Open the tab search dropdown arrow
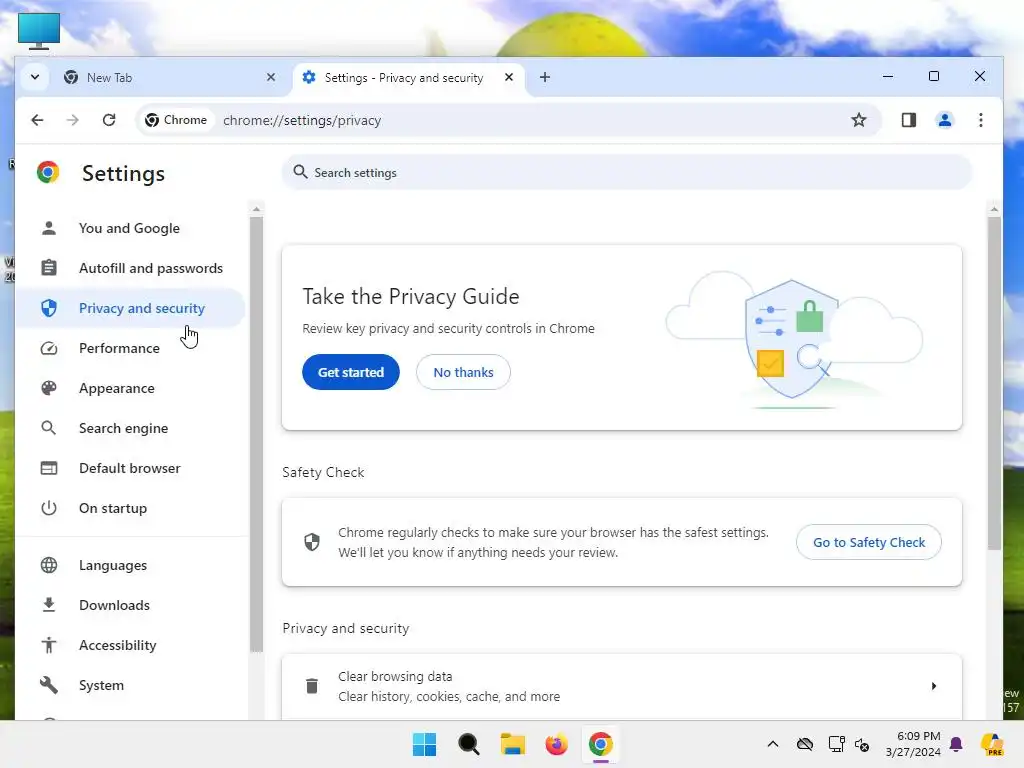 (x=35, y=77)
